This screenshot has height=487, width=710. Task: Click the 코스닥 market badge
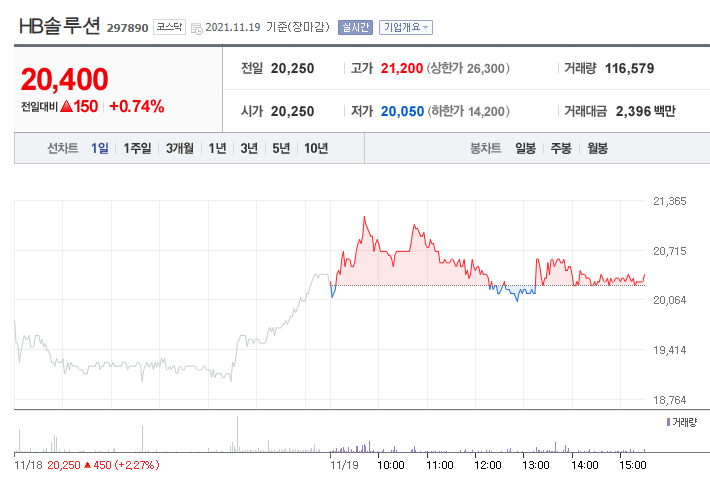(169, 27)
